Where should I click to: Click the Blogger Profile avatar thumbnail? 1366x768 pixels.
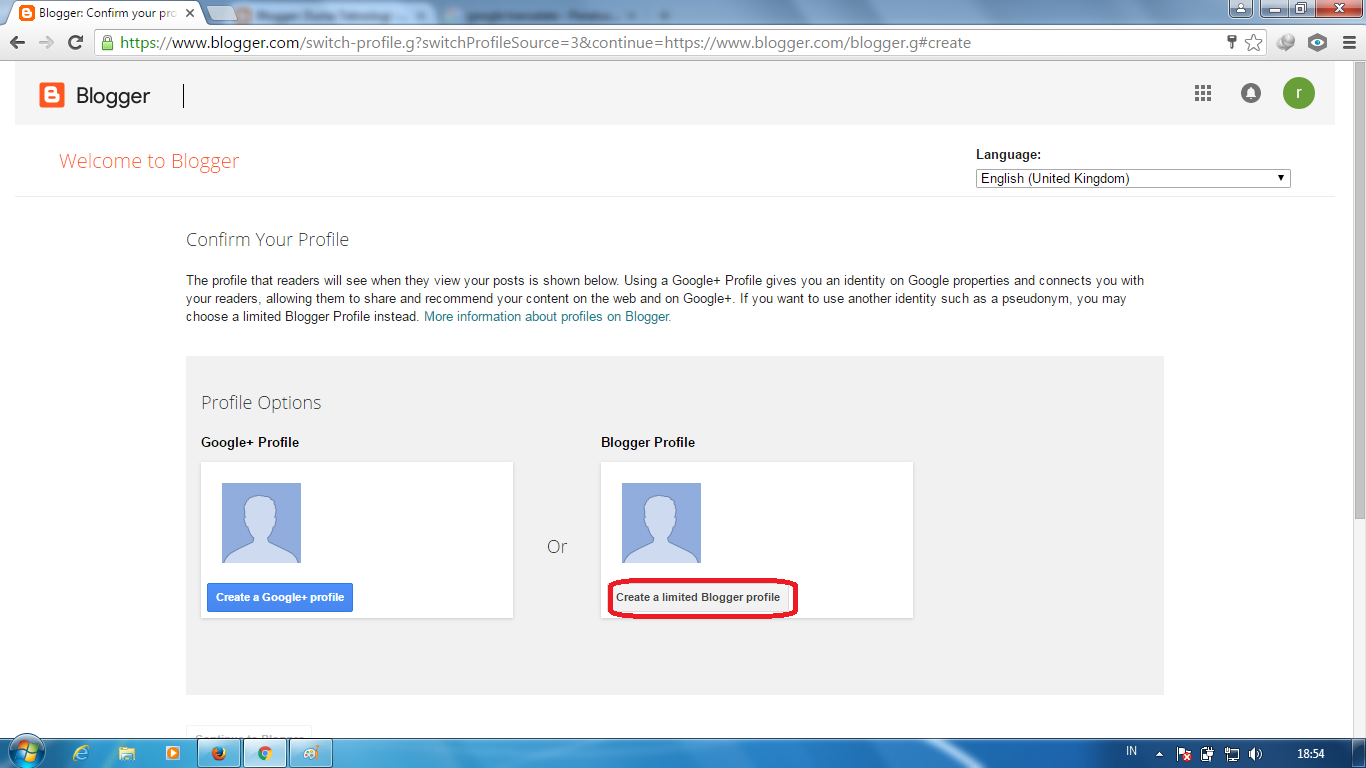point(661,523)
